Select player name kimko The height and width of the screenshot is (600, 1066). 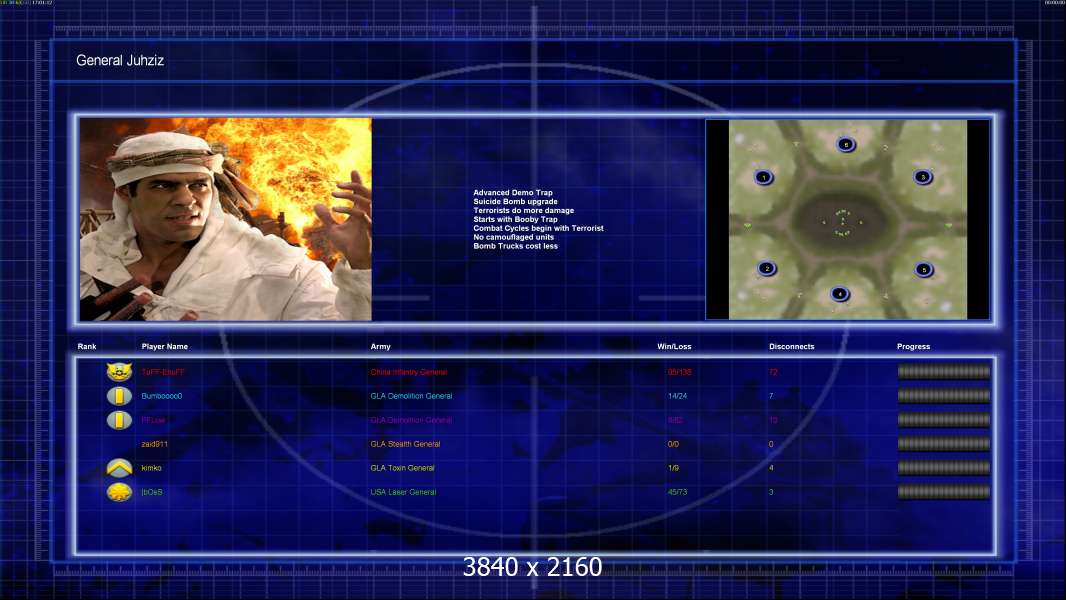pos(152,468)
